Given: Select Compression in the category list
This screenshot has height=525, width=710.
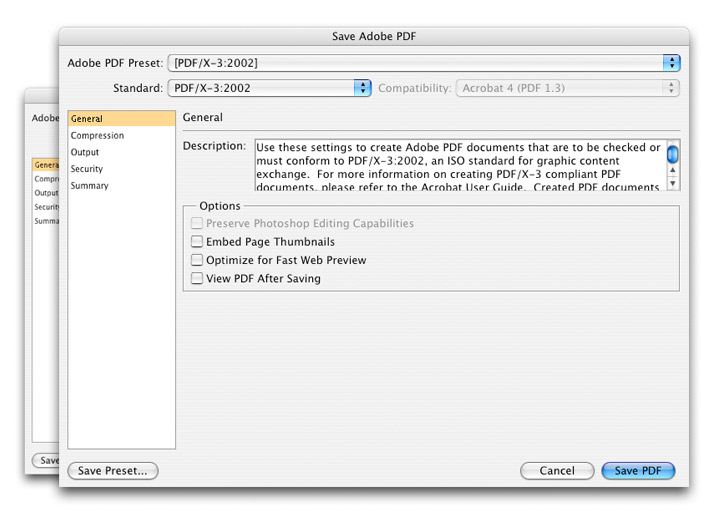Looking at the screenshot, I should pyautogui.click(x=121, y=135).
